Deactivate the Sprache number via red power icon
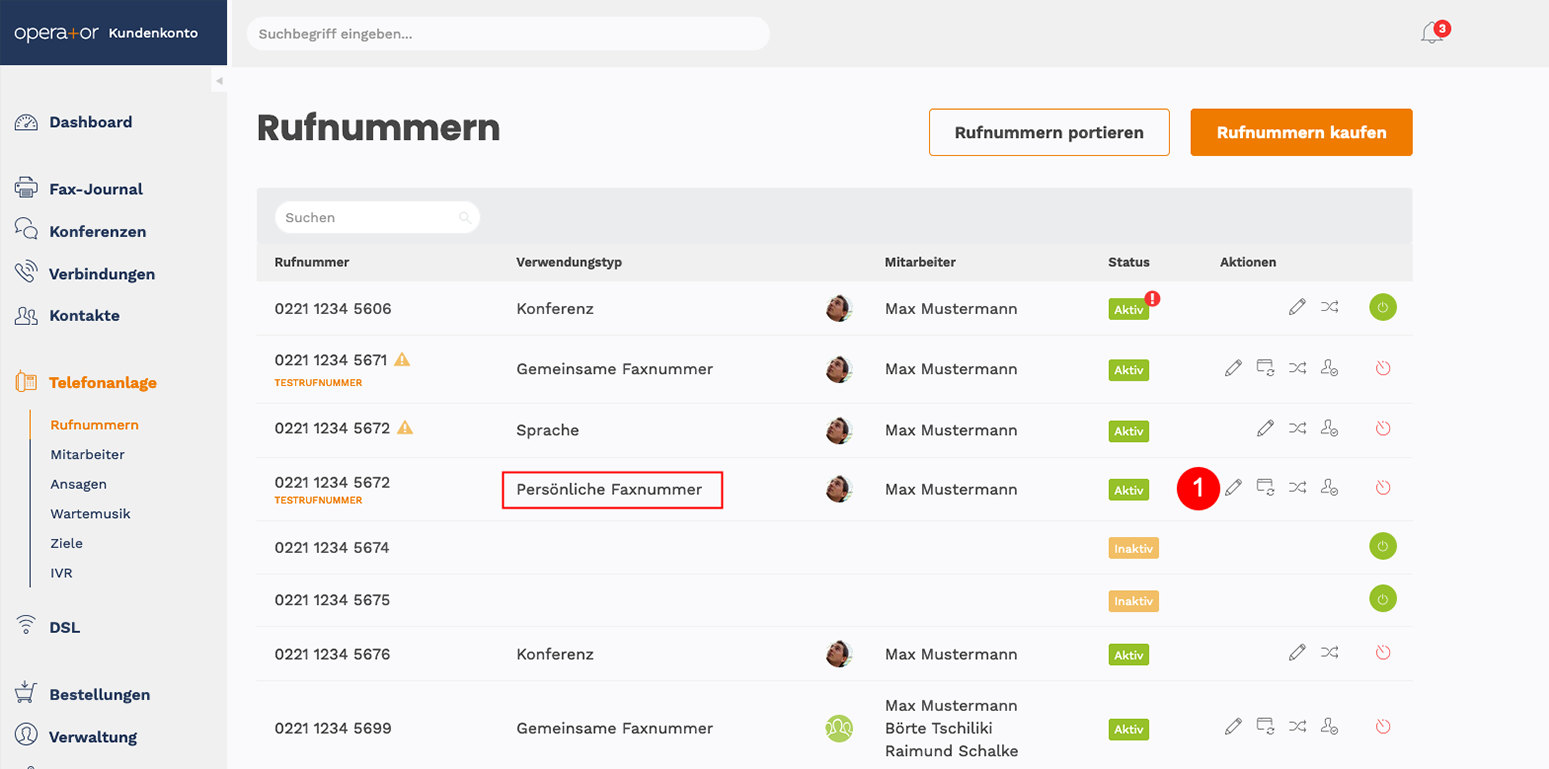 1383,428
